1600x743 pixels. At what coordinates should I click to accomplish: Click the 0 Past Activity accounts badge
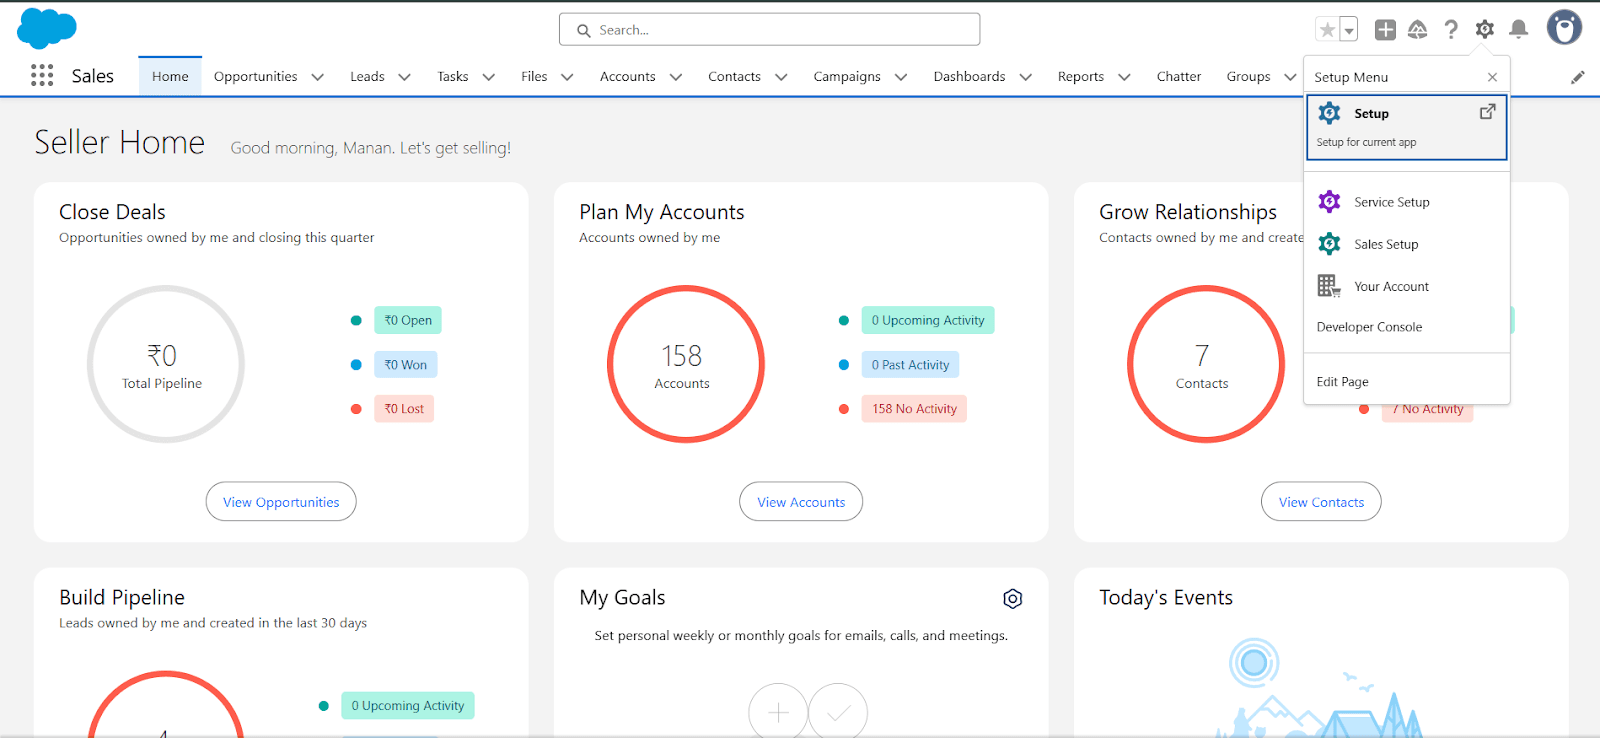910,365
